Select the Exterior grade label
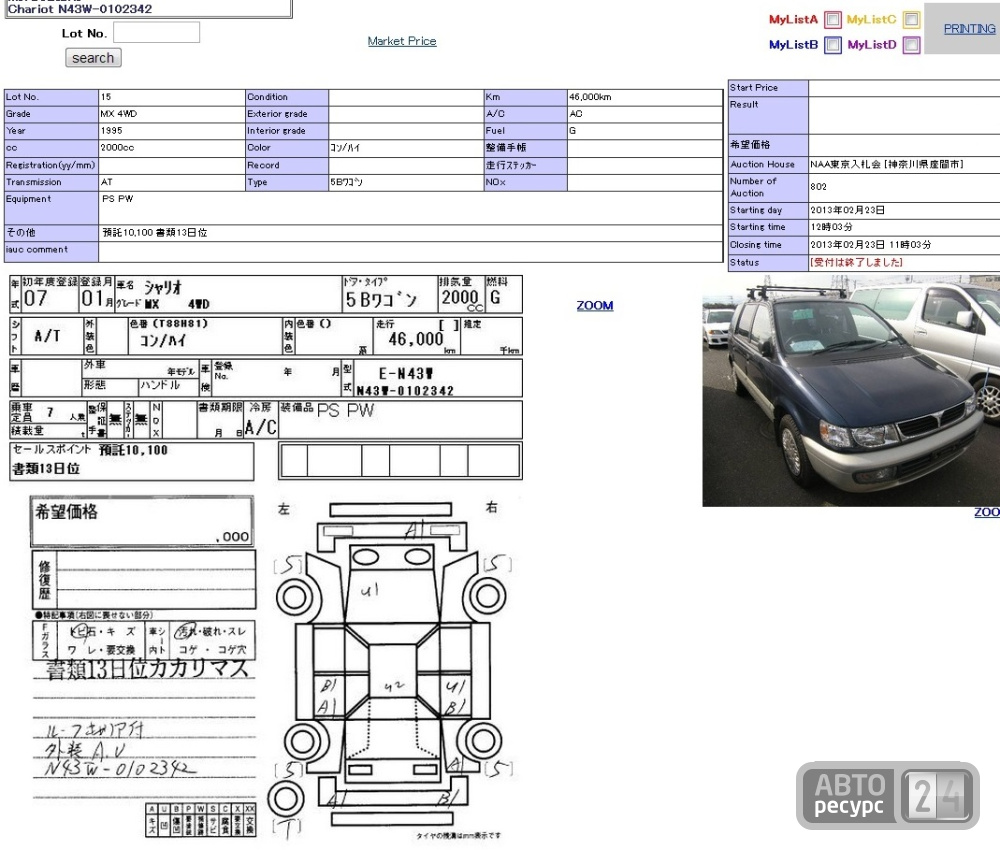This screenshot has width=1000, height=850. coord(277,114)
